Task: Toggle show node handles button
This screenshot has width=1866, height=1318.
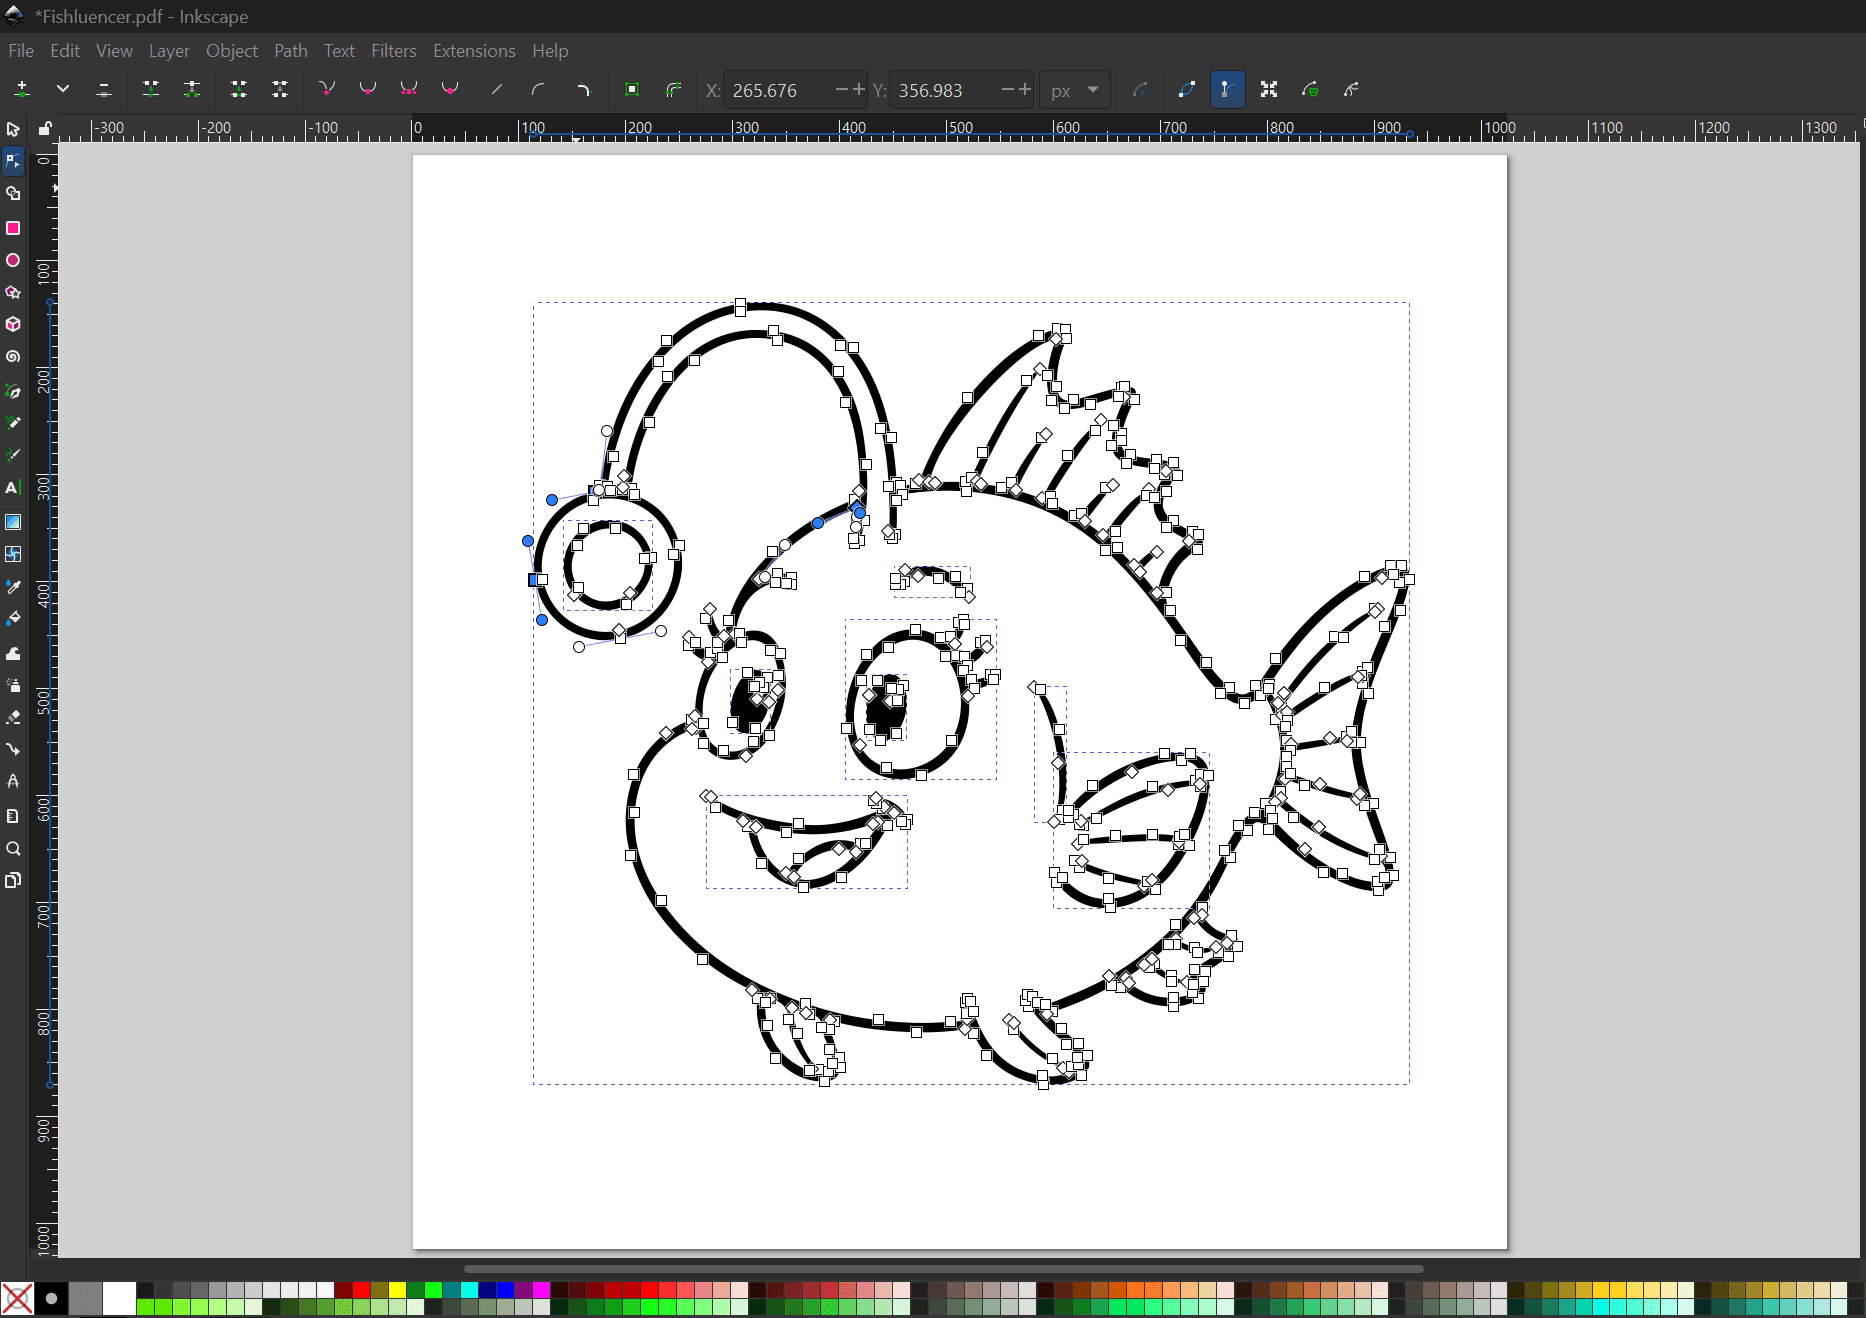Action: 1227,90
